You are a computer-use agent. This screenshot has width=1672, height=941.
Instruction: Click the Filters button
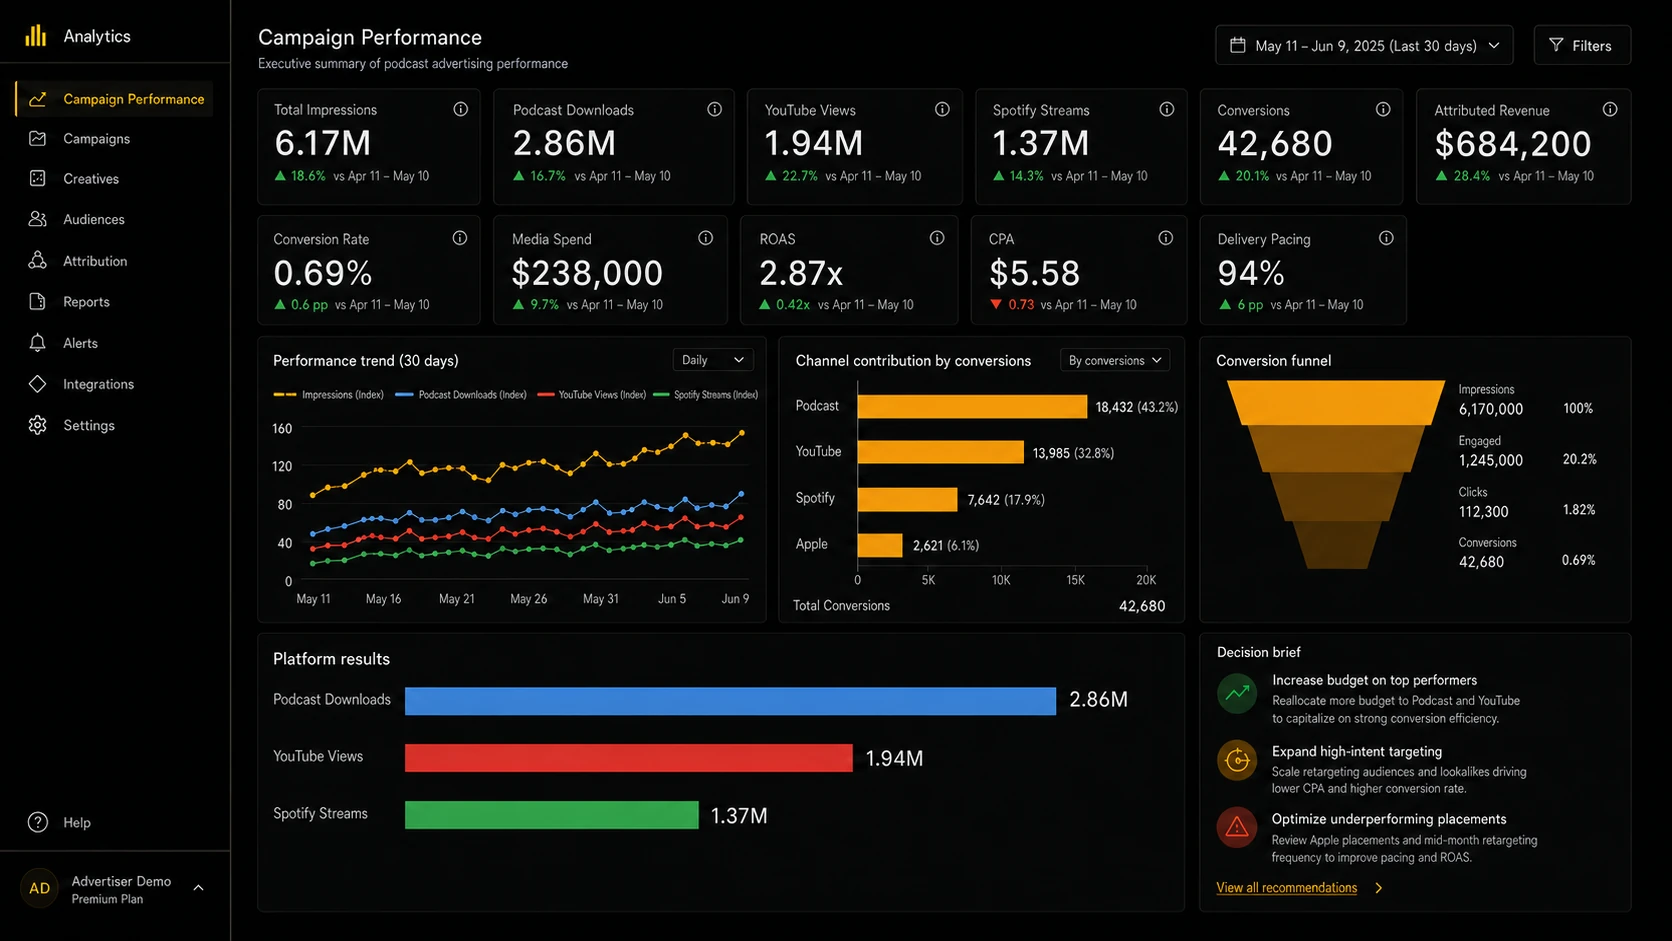[1582, 45]
